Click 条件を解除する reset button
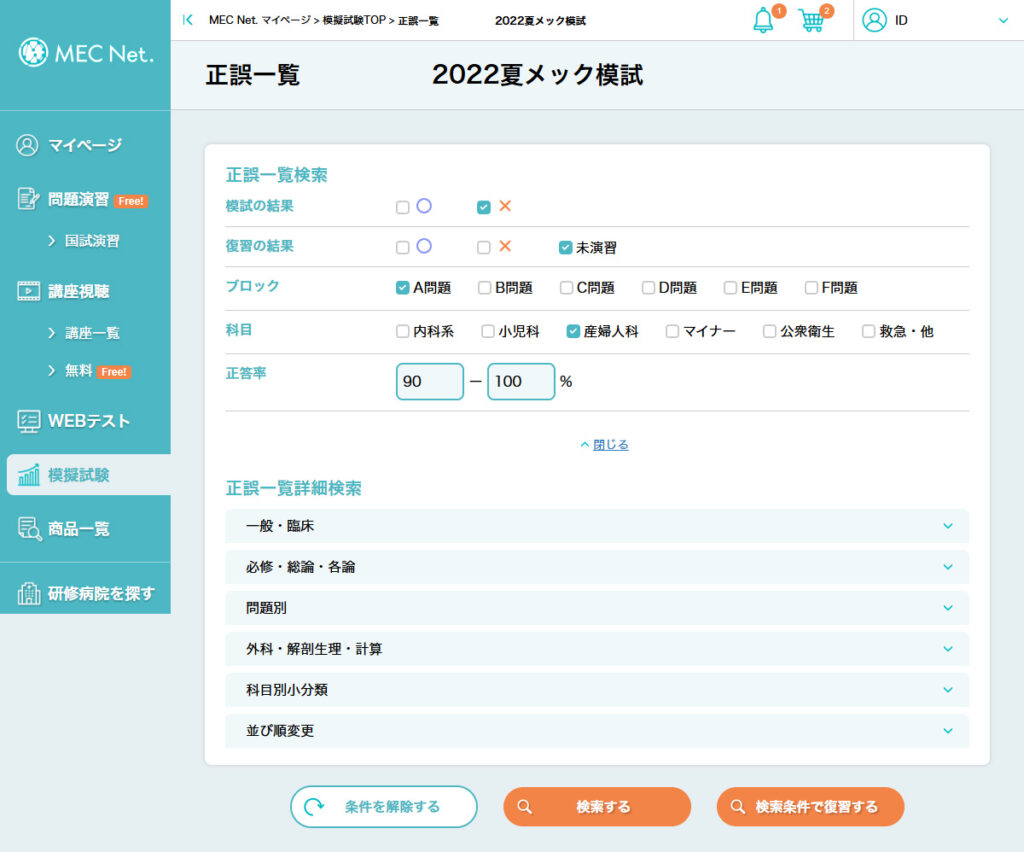The width and height of the screenshot is (1024, 852). 384,807
